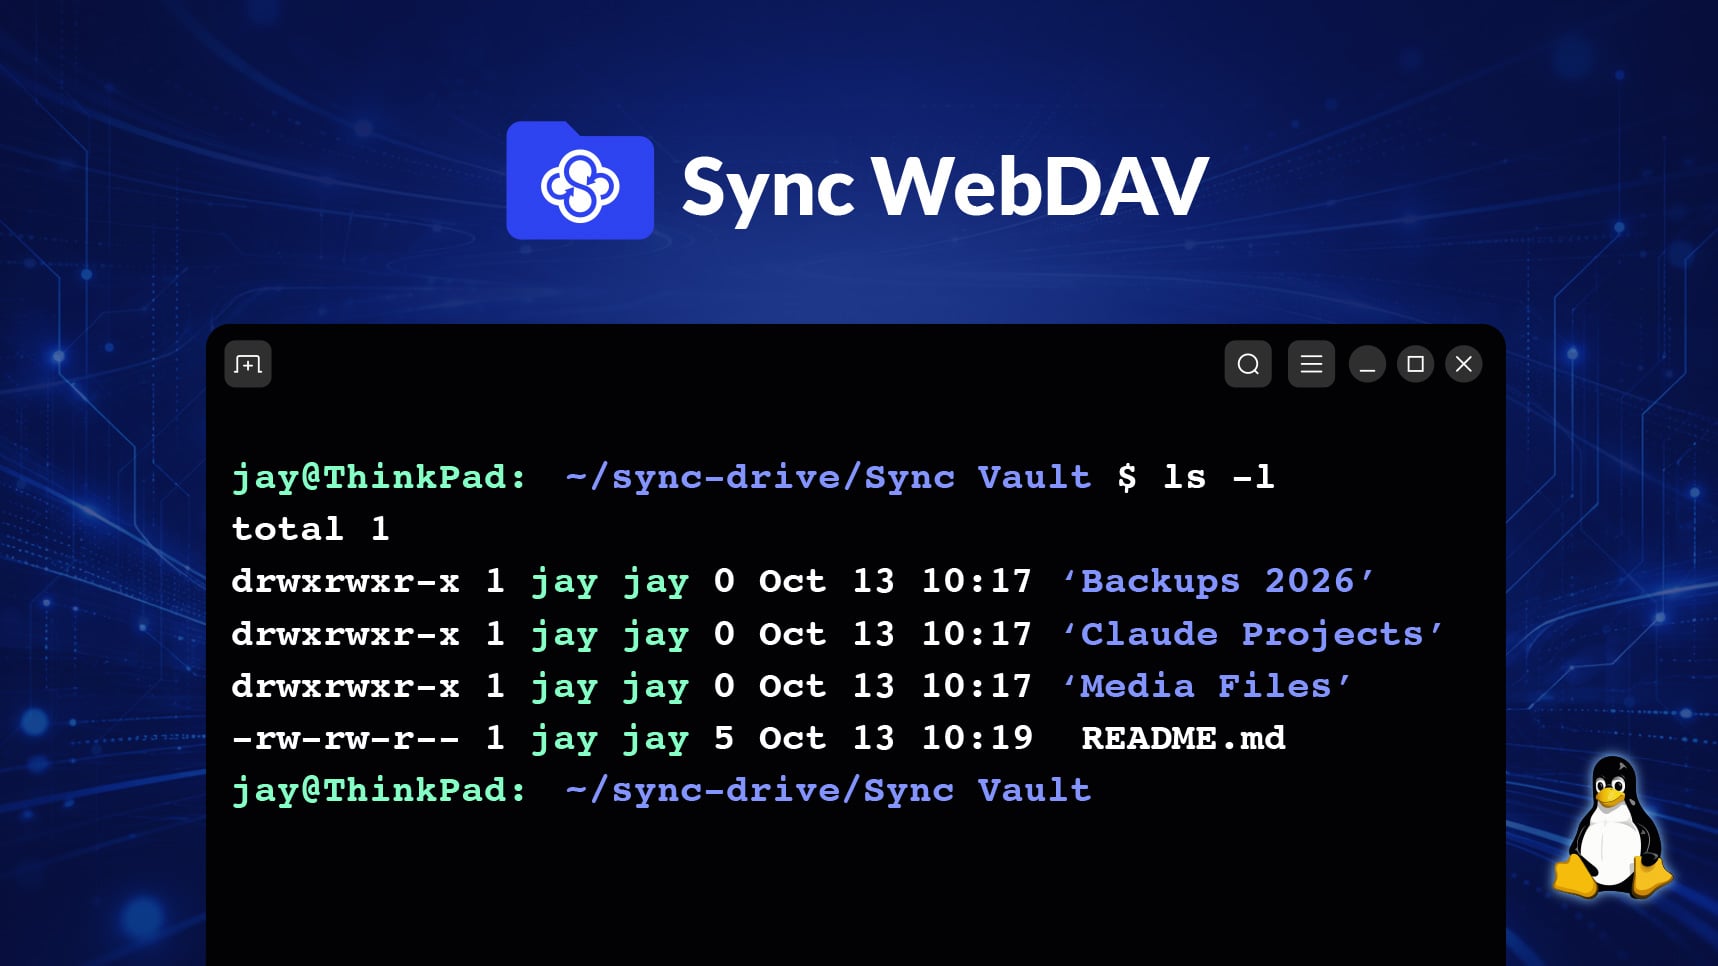
Task: Click the -rw-rw-r-- permissions string
Action: pos(345,739)
